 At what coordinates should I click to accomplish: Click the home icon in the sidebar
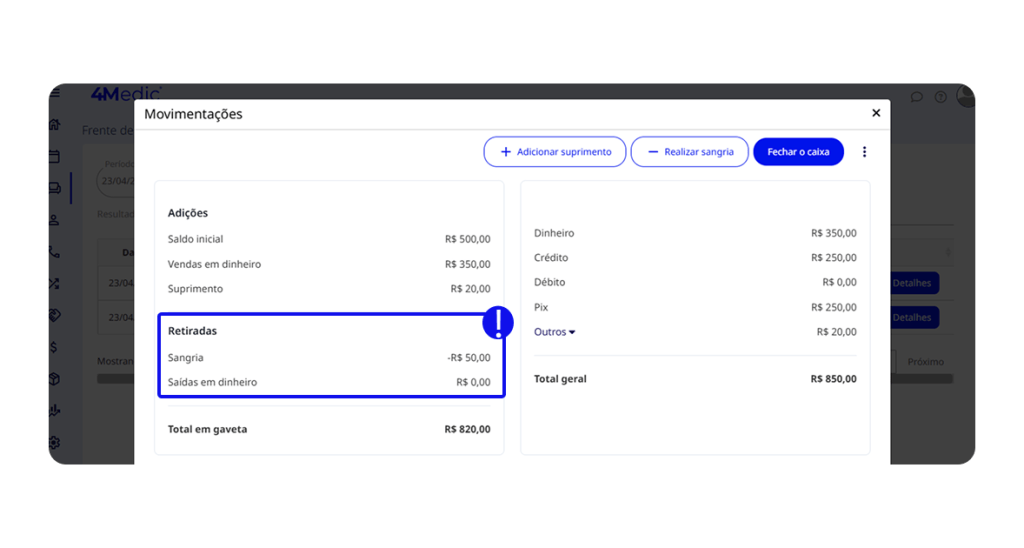click(55, 125)
